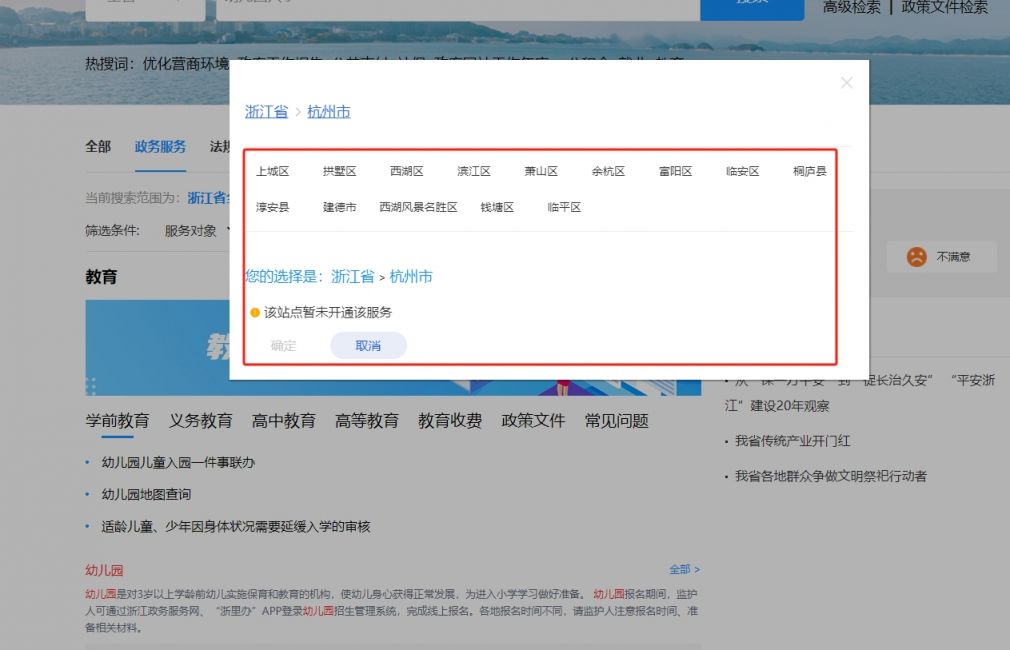Select 建德市 city
Image resolution: width=1010 pixels, height=650 pixels.
click(339, 207)
